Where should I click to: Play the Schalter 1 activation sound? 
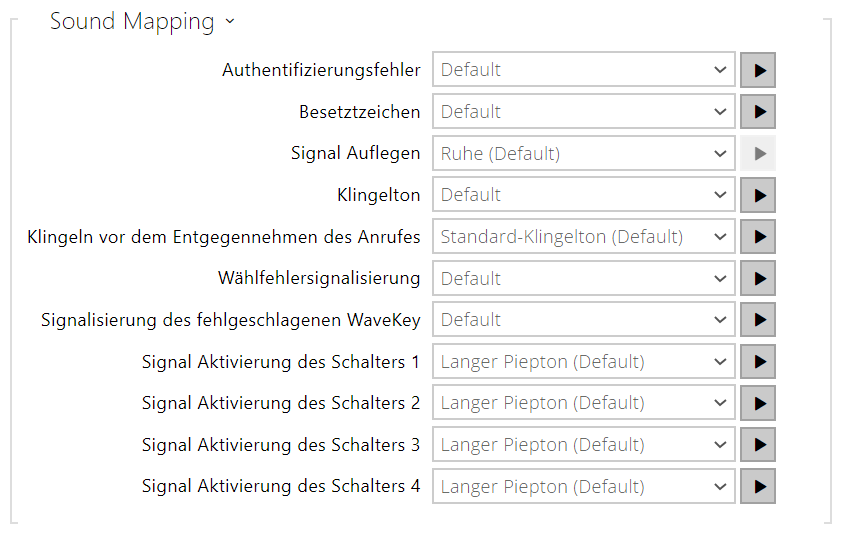(x=758, y=361)
